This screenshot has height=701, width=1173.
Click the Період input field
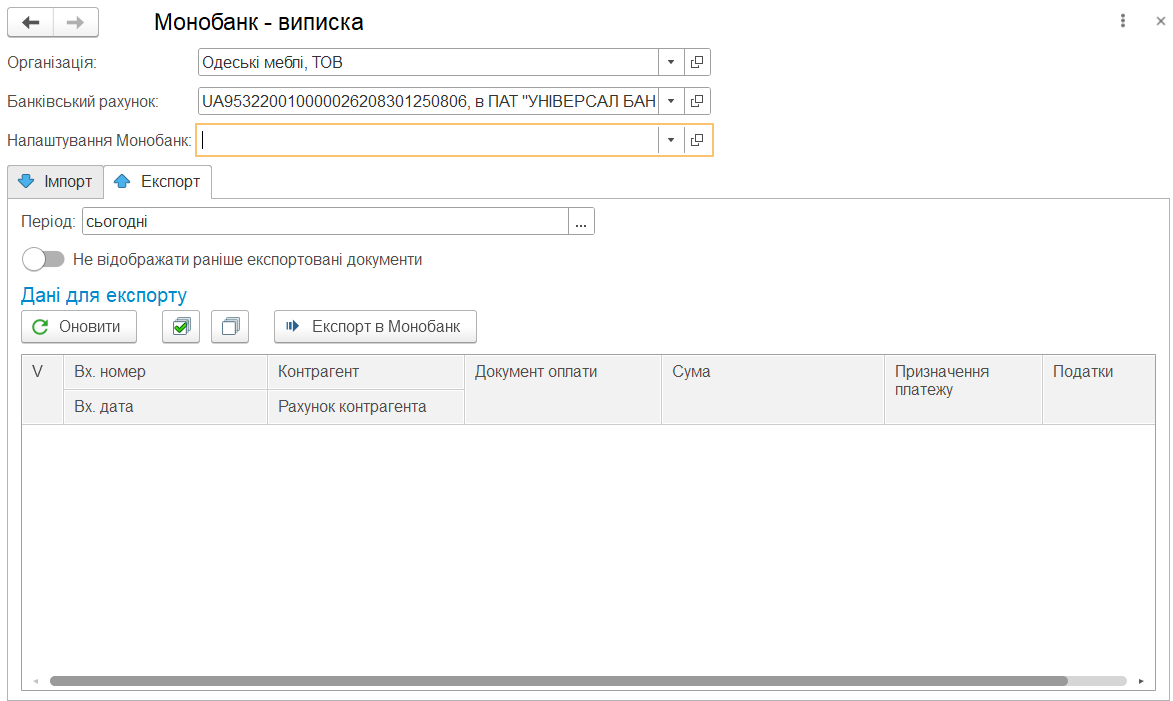(324, 221)
